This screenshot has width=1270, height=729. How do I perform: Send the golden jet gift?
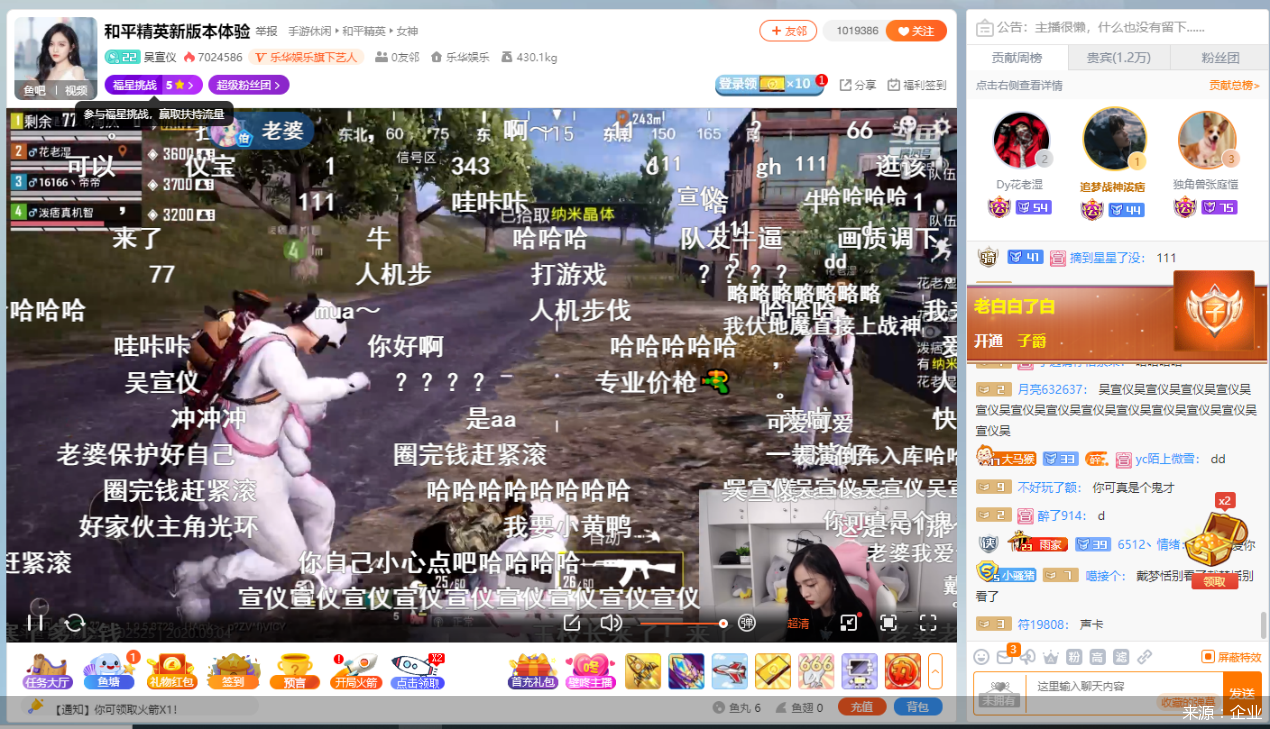[643, 671]
